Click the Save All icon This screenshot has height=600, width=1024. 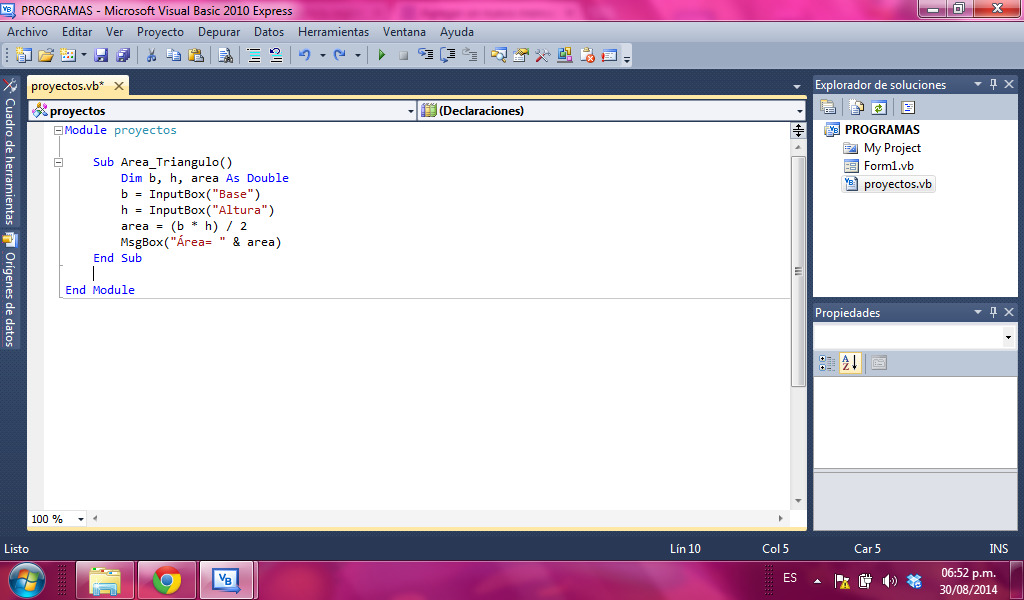coord(123,55)
